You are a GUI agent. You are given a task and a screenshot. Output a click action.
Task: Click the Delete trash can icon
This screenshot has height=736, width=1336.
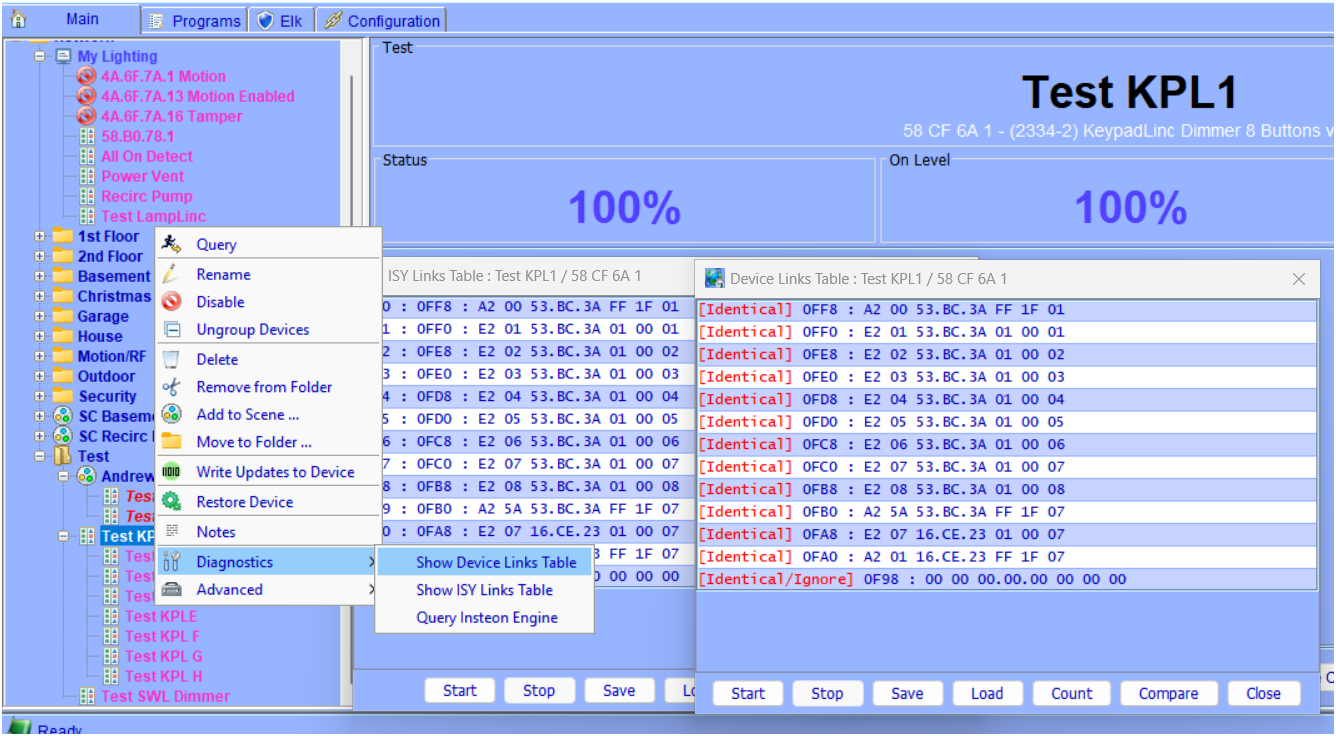pos(172,359)
